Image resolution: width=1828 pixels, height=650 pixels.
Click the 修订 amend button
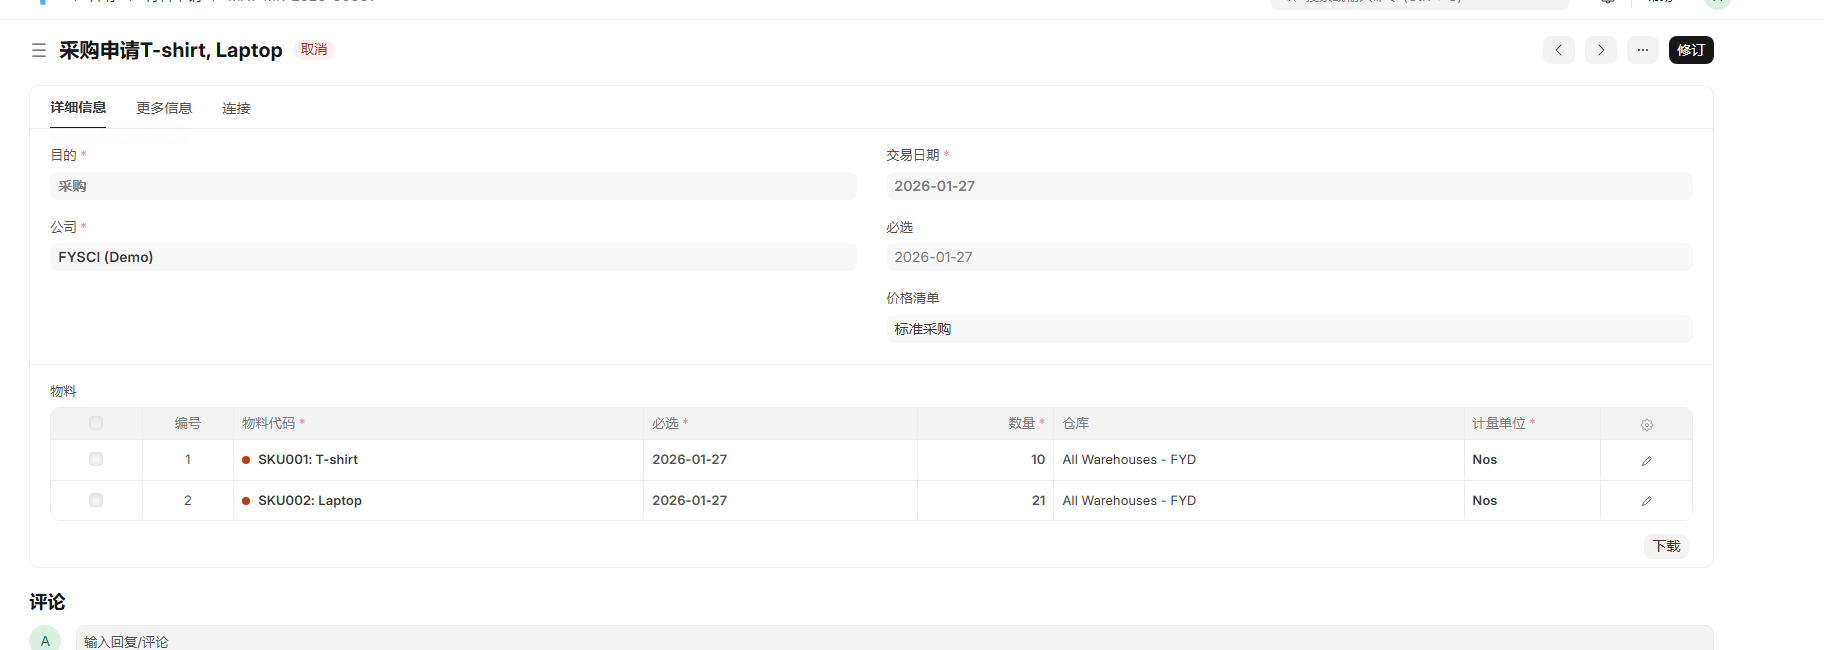[1691, 50]
